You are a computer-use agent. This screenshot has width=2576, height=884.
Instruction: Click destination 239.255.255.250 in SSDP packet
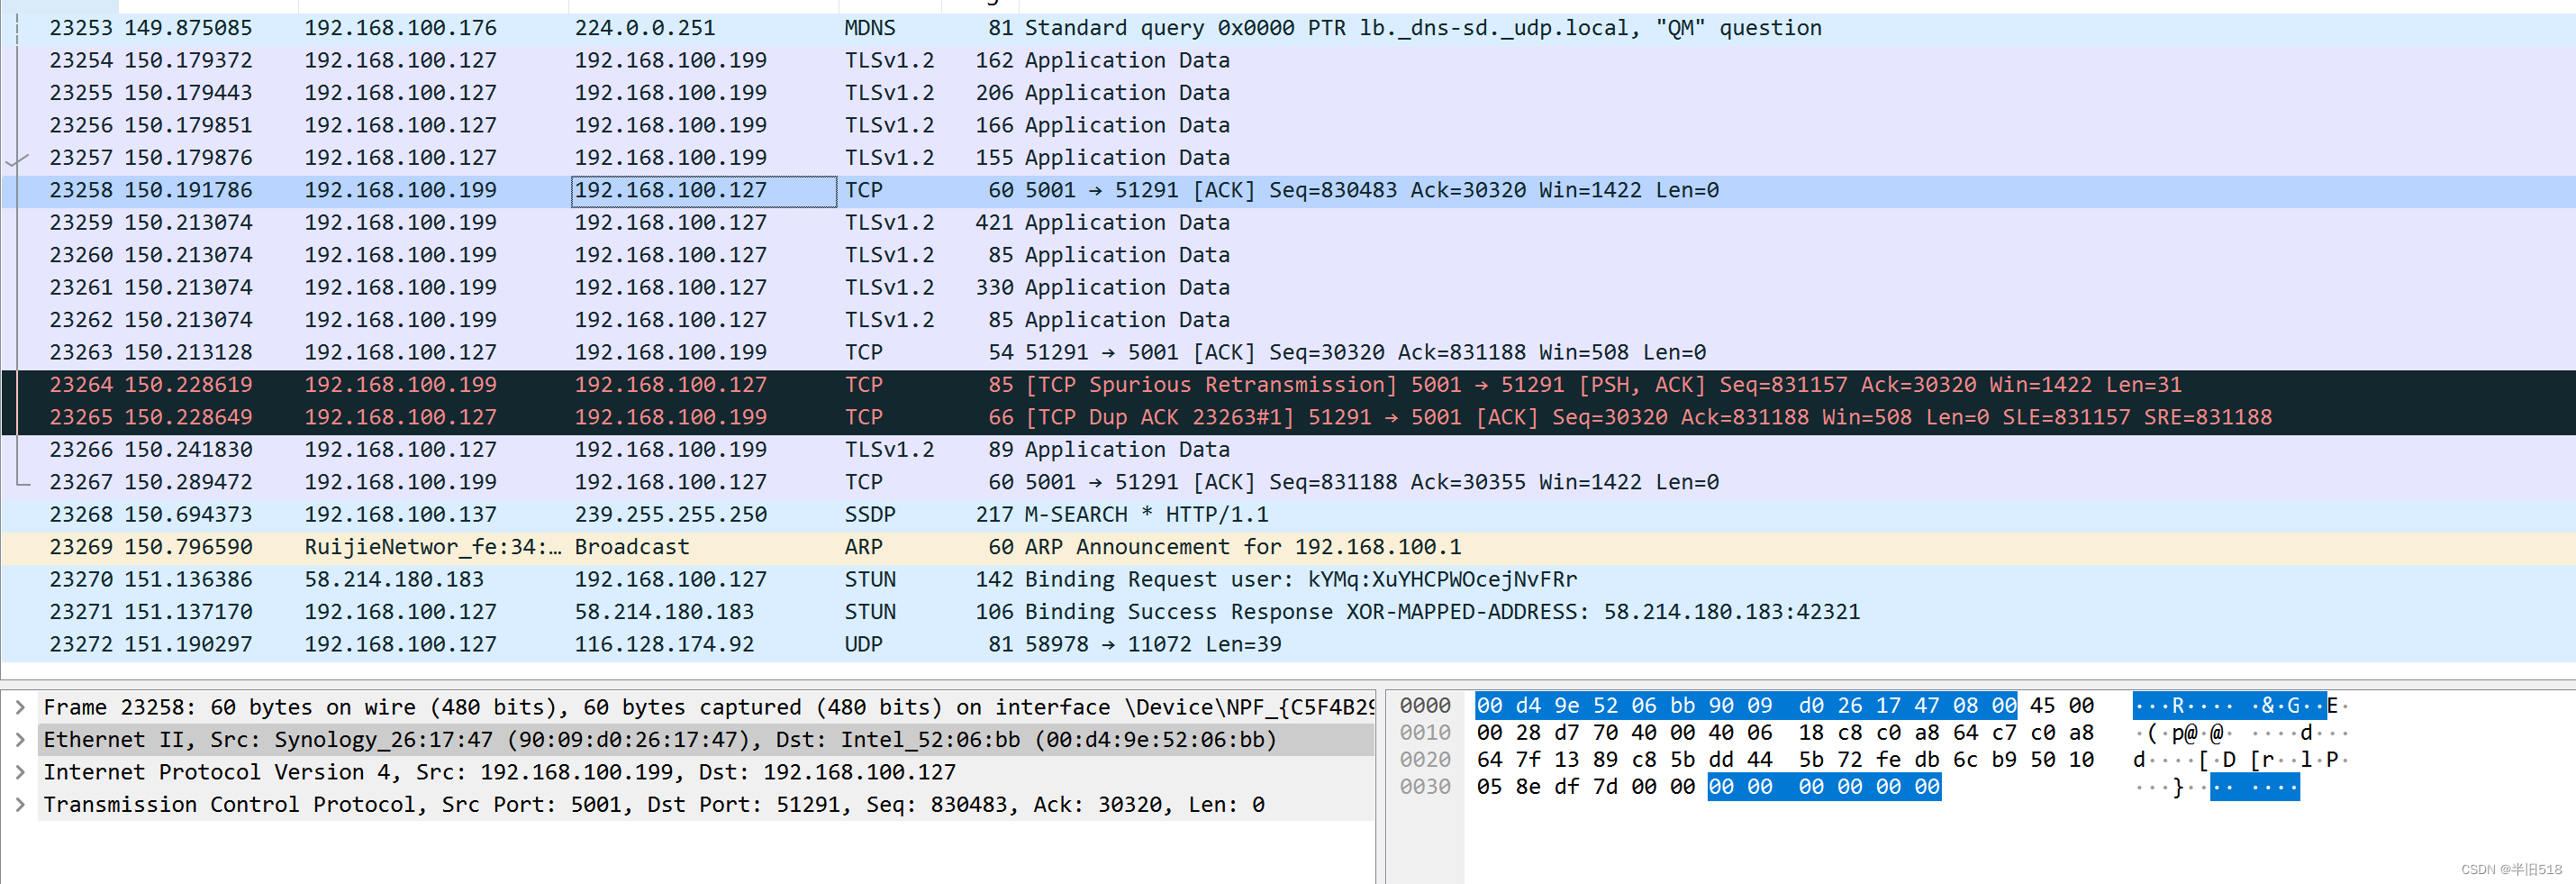pos(671,515)
